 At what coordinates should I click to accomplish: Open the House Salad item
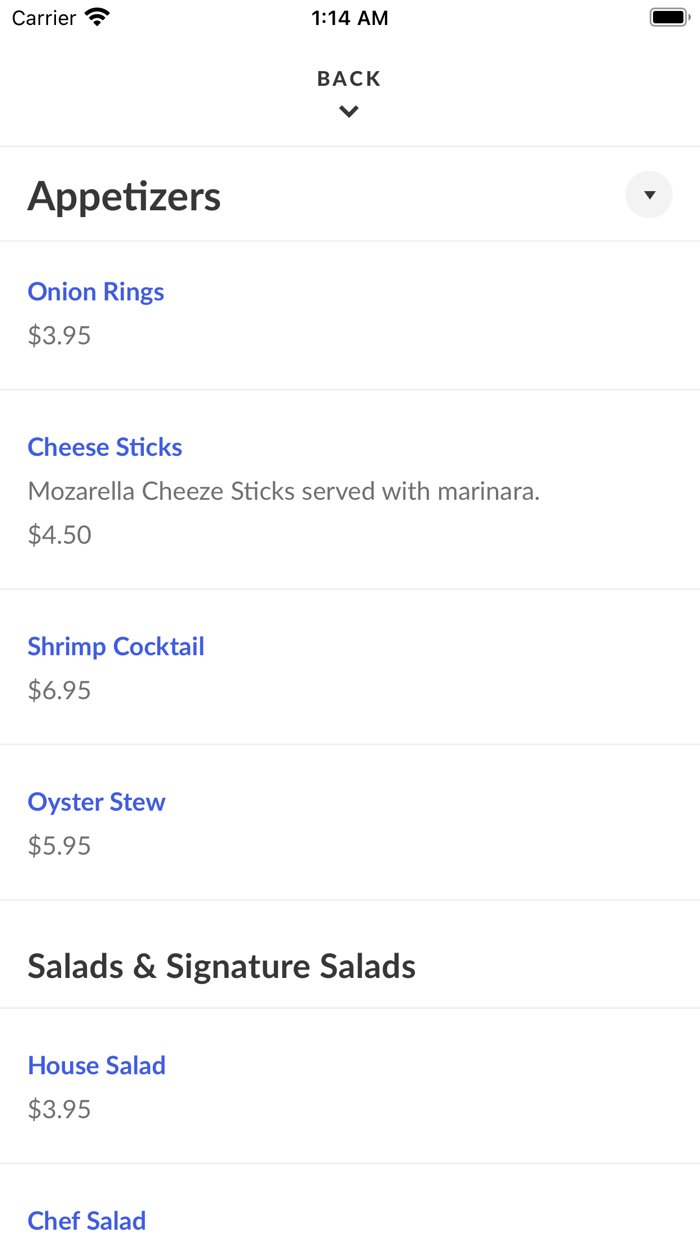(97, 1066)
